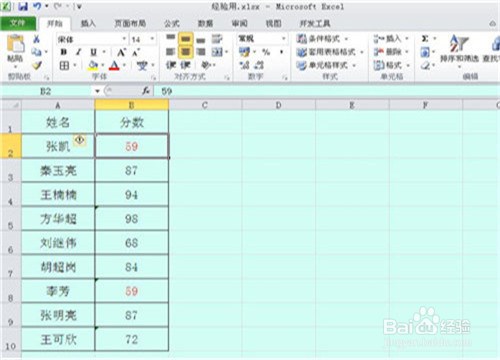500x360 pixels.
Task: Click the AutoSum sigma icon
Action: (425, 39)
